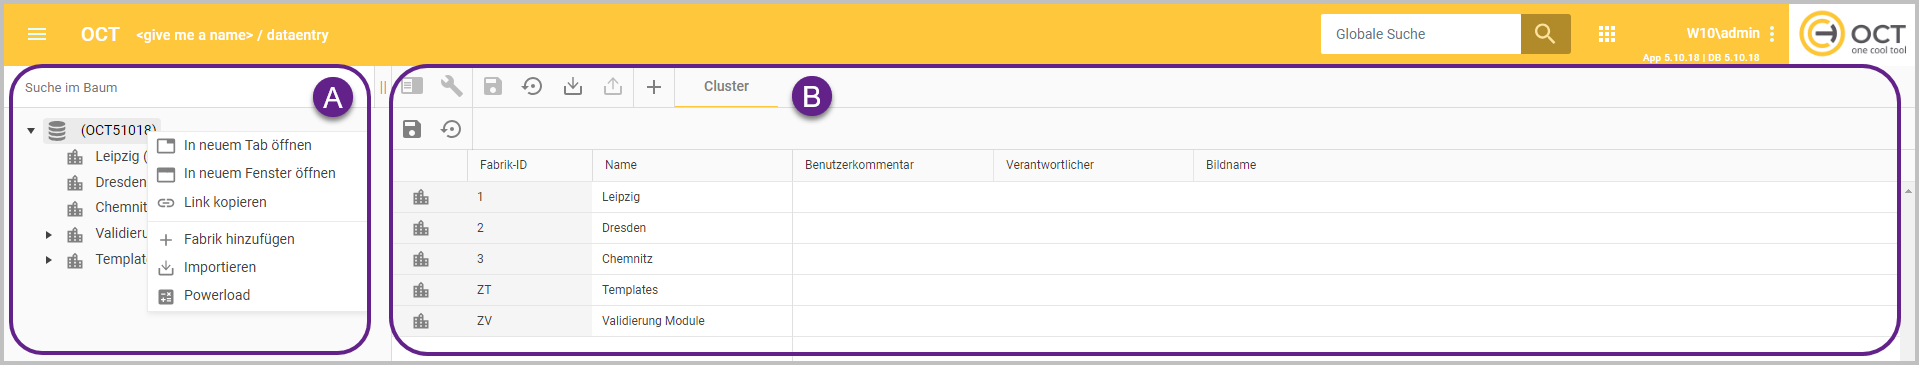Screen dimensions: 1919x365
Task: Select the Dresden row in the table
Action: 1145,228
